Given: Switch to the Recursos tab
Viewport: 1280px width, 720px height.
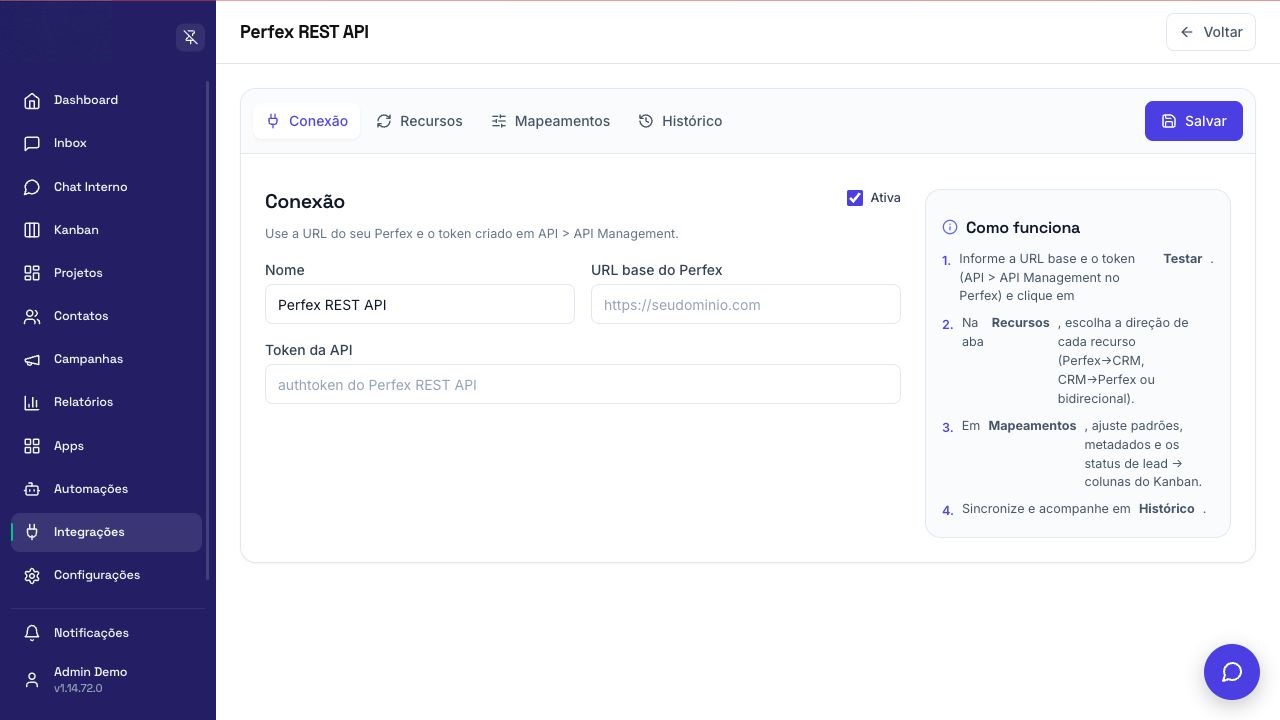Looking at the screenshot, I should point(419,121).
